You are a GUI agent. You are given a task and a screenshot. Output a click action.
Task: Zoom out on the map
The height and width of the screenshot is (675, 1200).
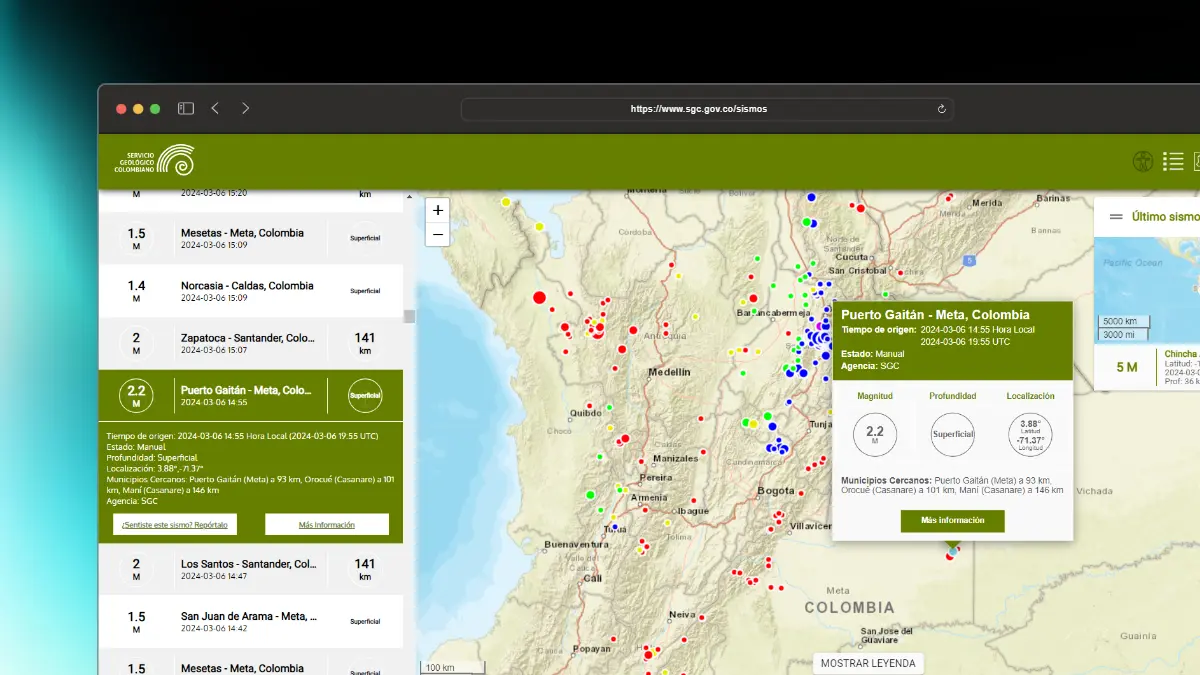tap(438, 234)
